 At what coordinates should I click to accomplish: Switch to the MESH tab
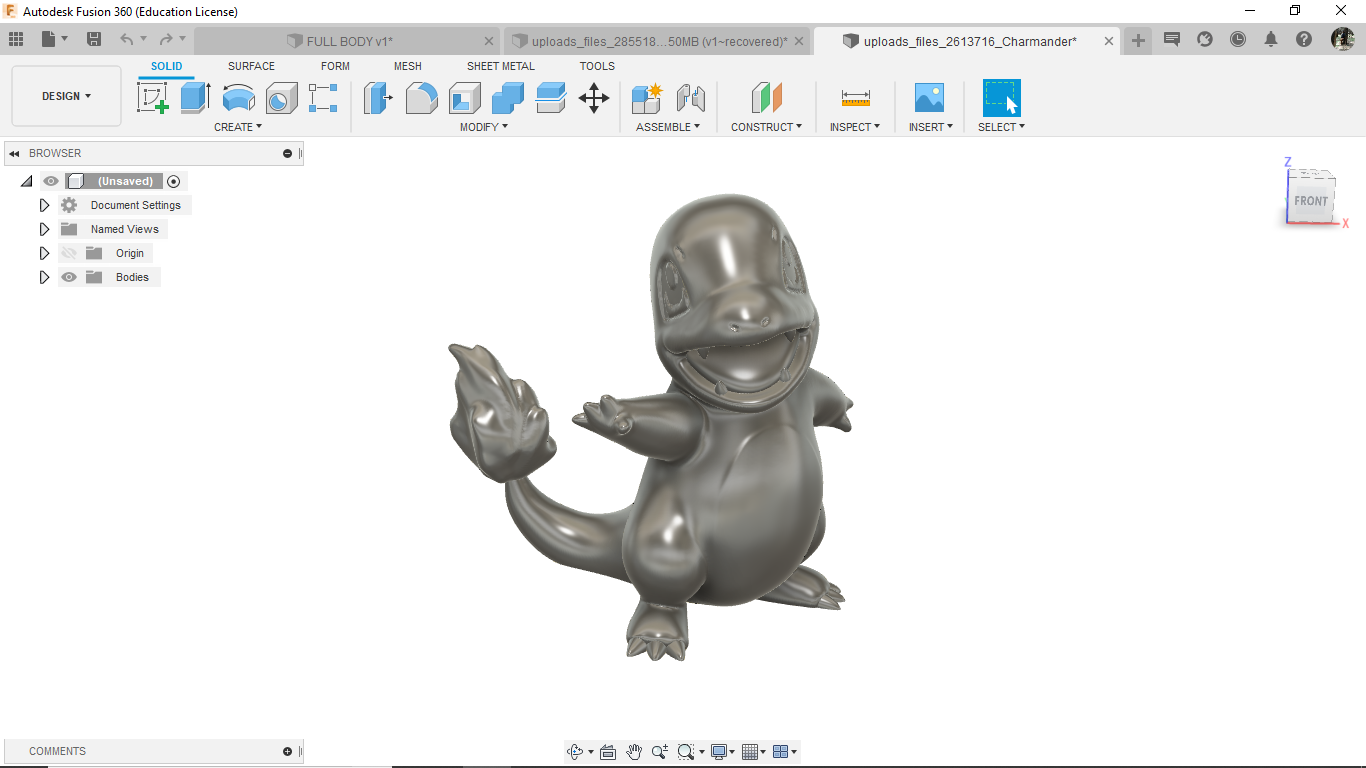[408, 66]
